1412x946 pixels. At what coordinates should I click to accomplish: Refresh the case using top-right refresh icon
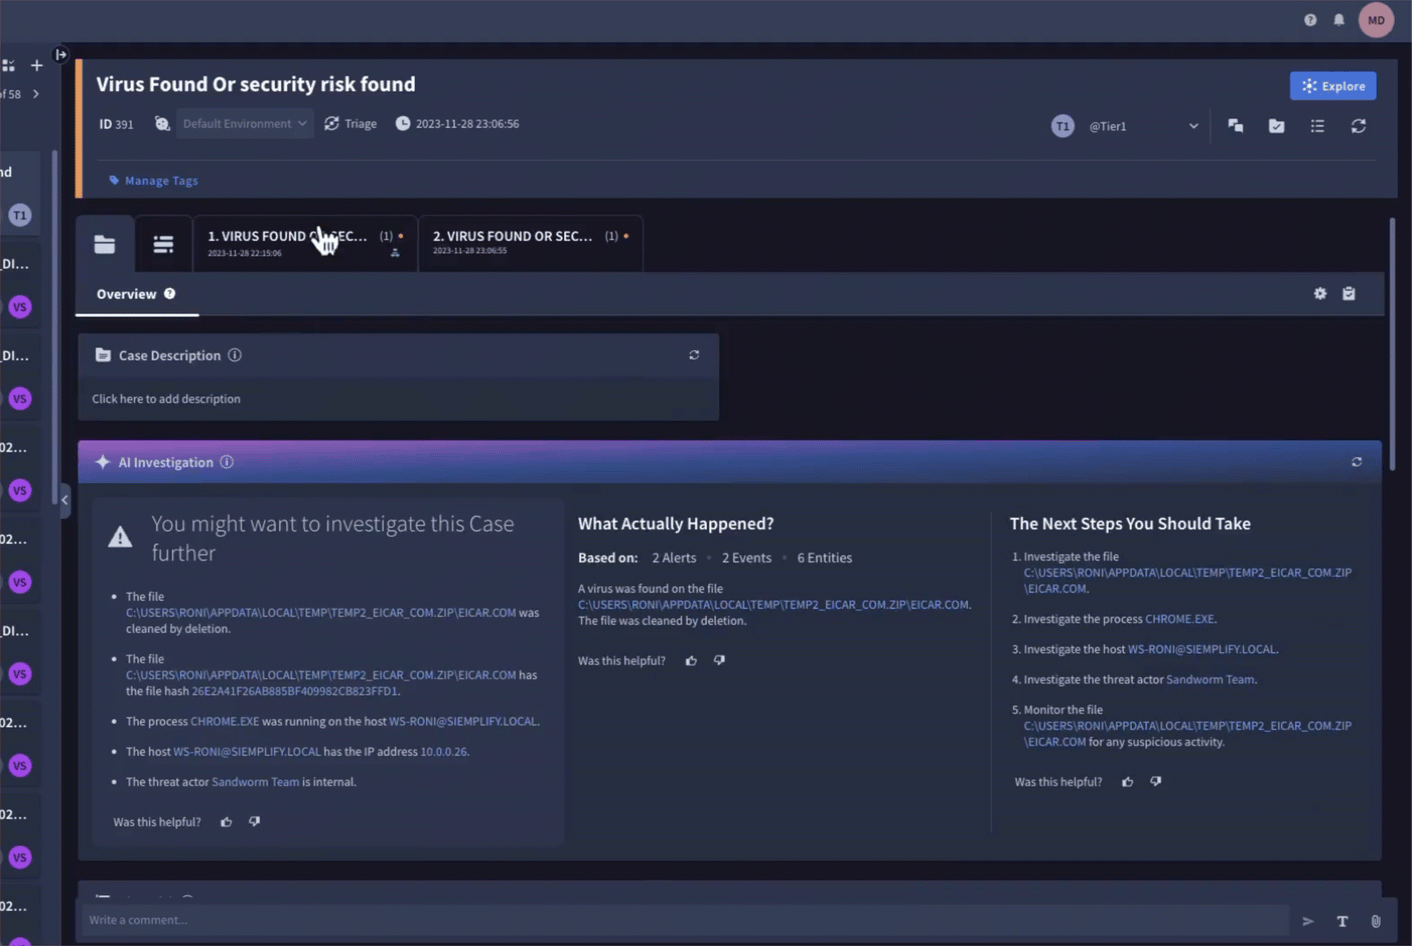click(x=1358, y=126)
